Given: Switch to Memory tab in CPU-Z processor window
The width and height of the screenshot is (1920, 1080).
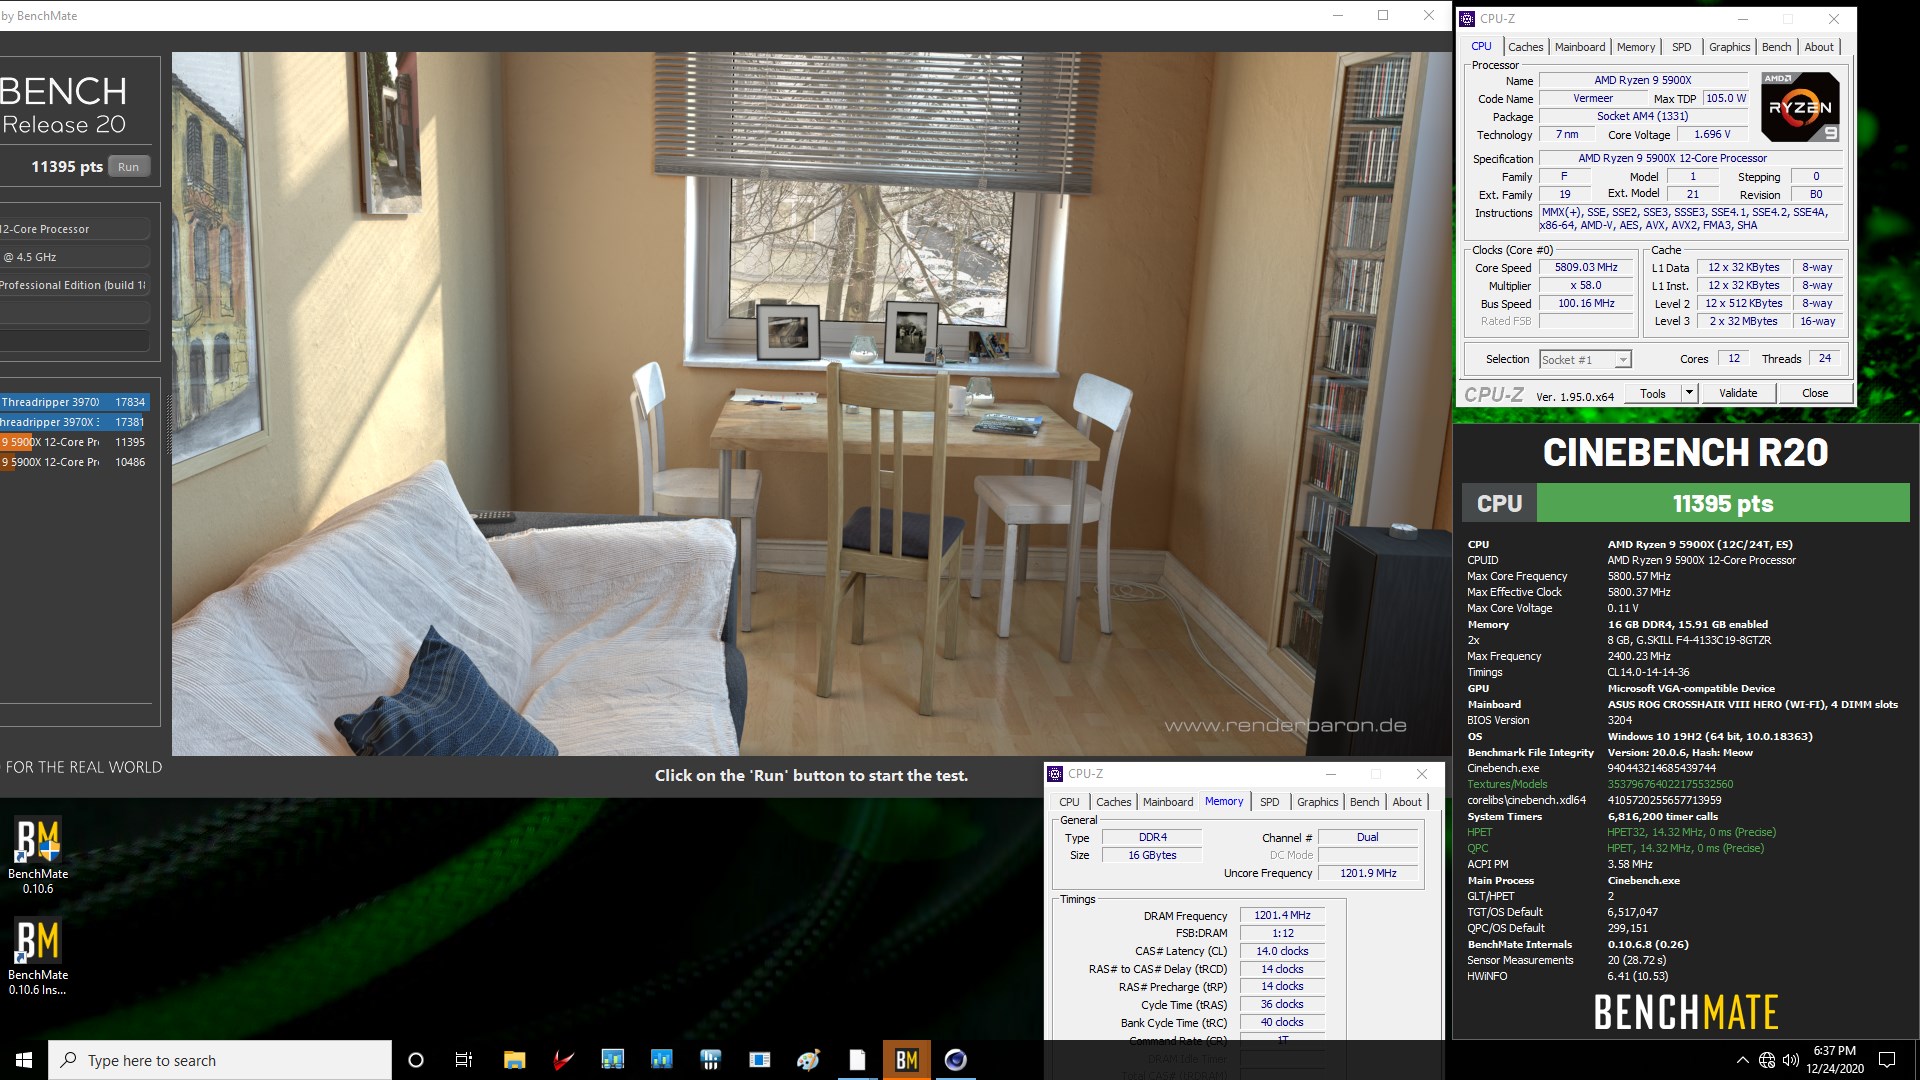Looking at the screenshot, I should click(x=1636, y=47).
